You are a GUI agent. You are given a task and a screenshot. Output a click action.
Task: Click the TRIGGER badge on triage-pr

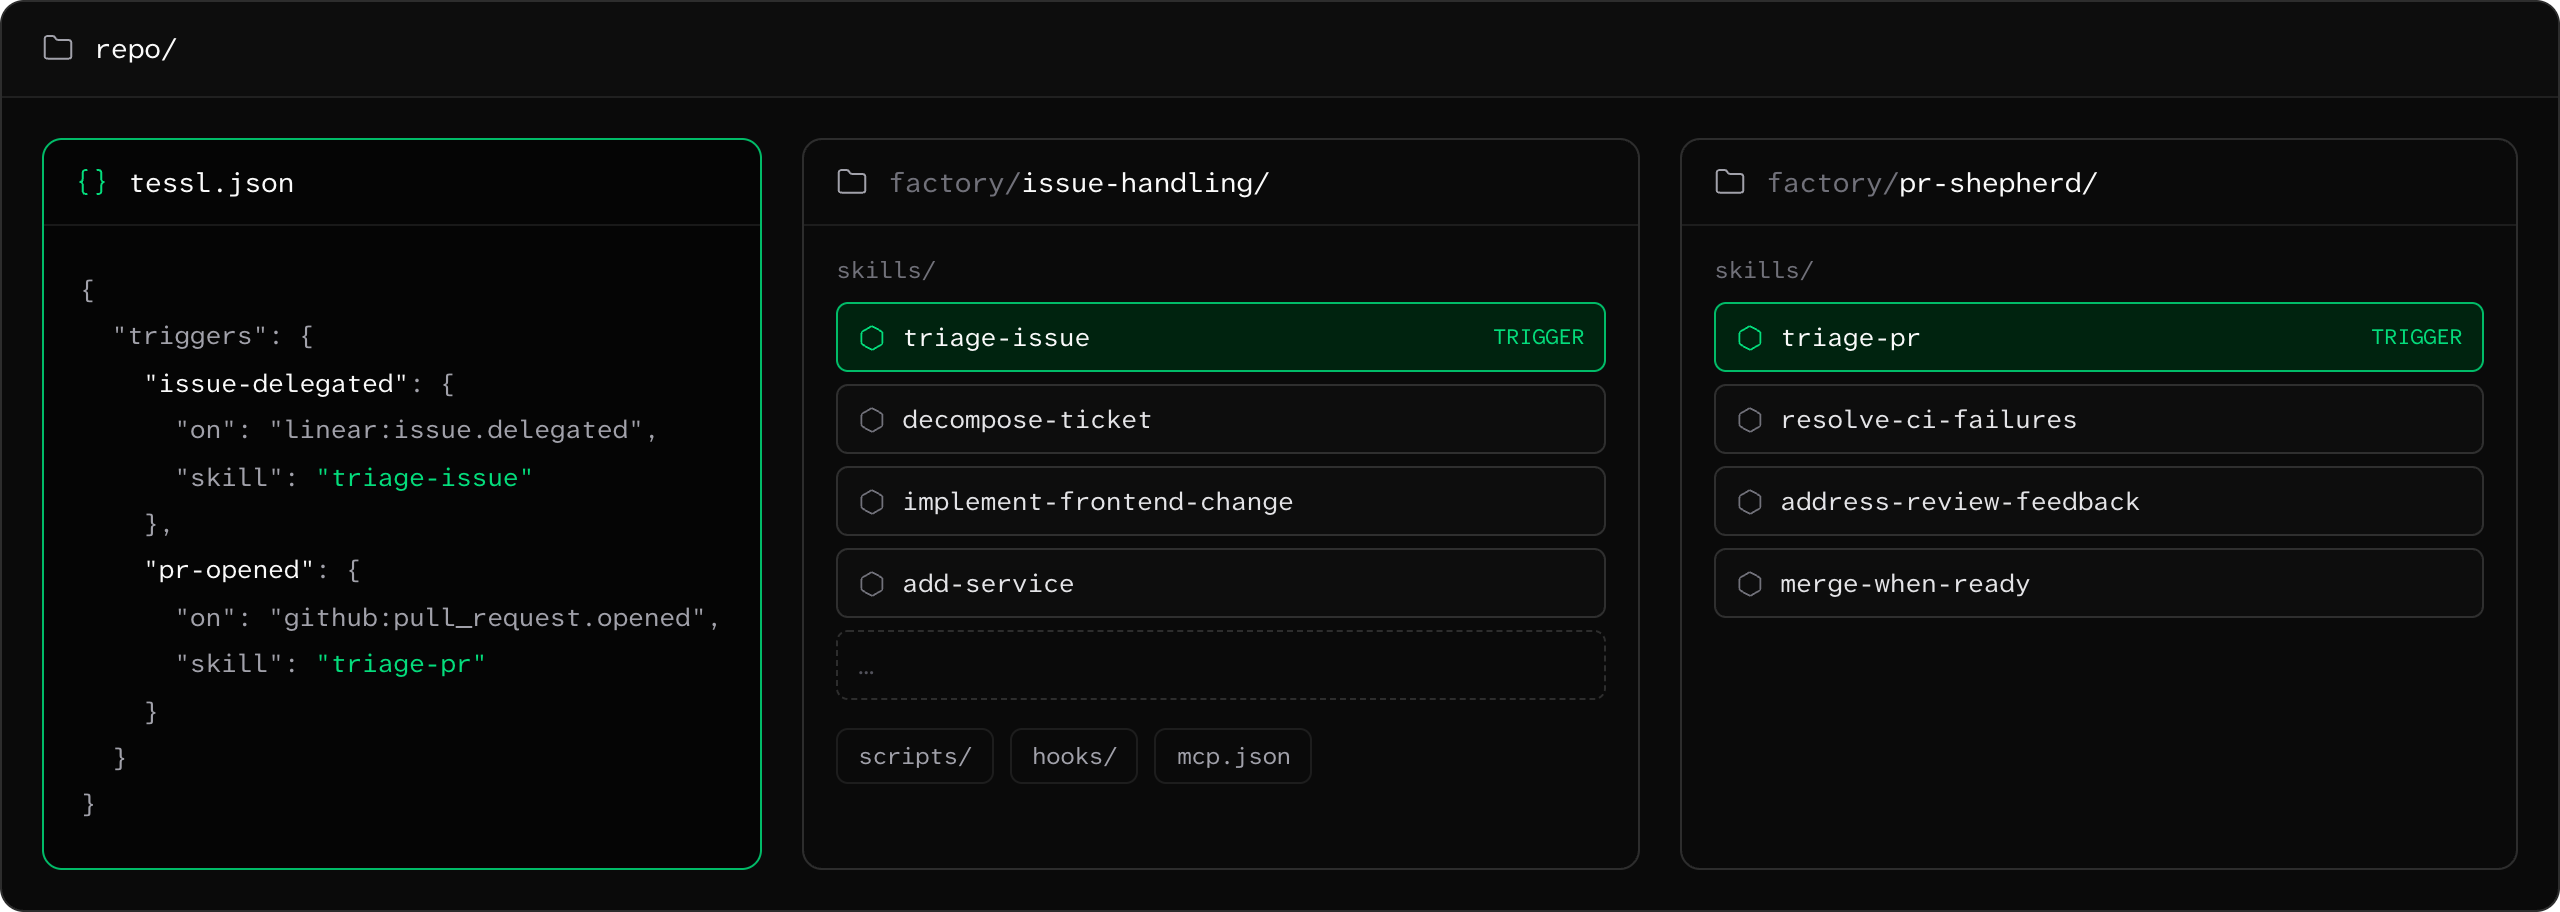tap(2416, 338)
